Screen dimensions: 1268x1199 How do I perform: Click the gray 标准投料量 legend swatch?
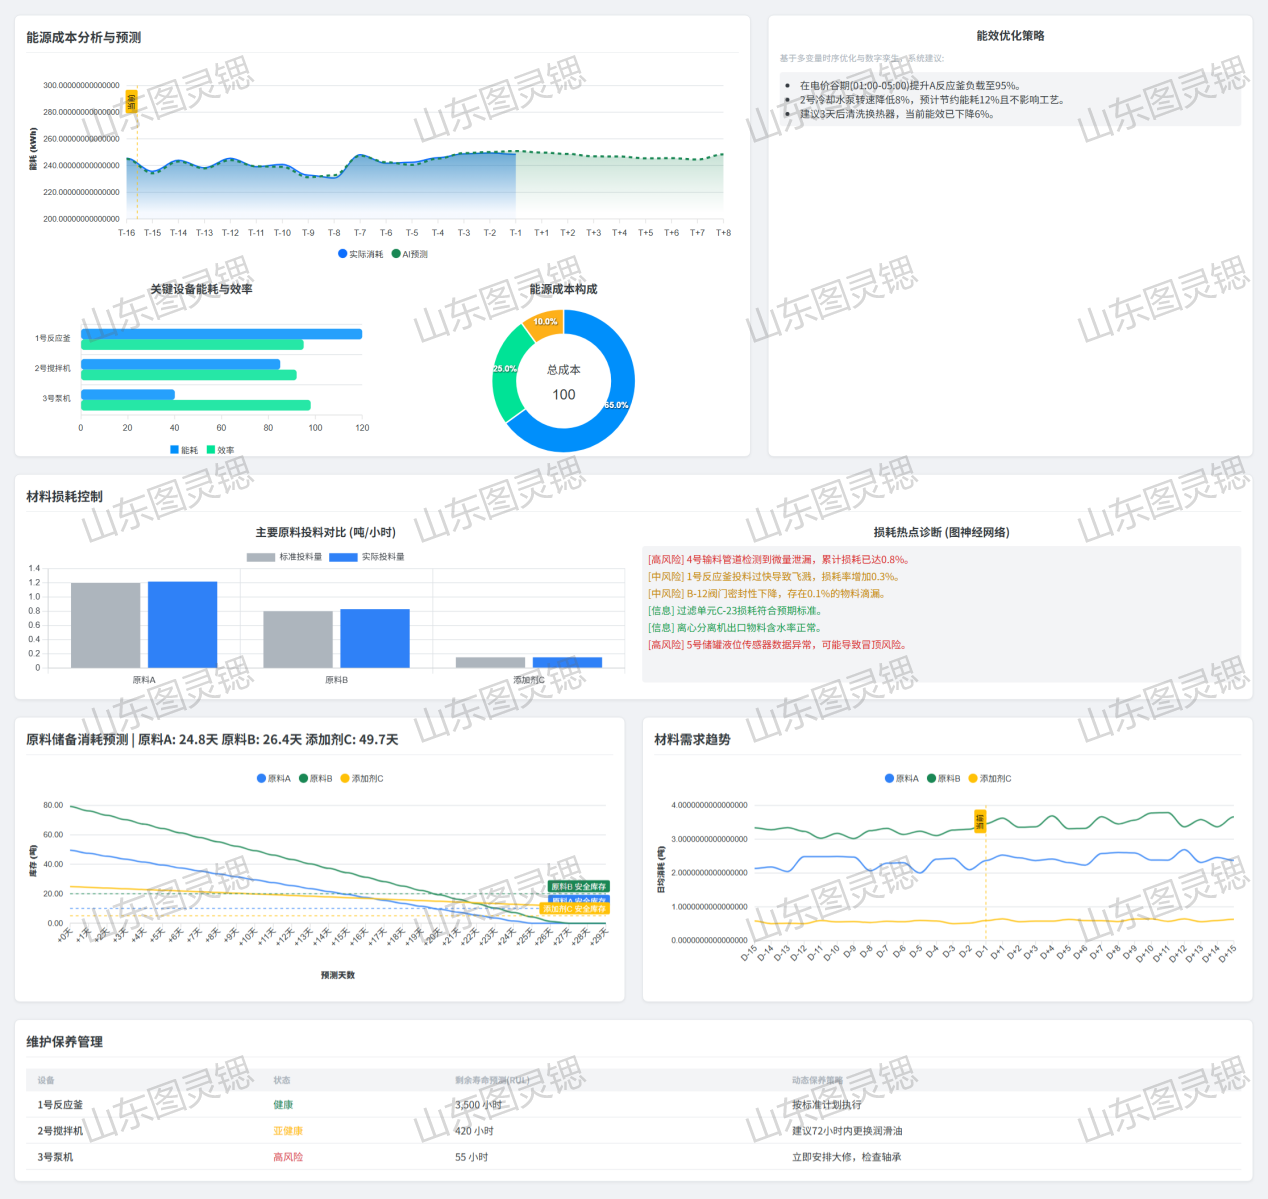tap(260, 557)
